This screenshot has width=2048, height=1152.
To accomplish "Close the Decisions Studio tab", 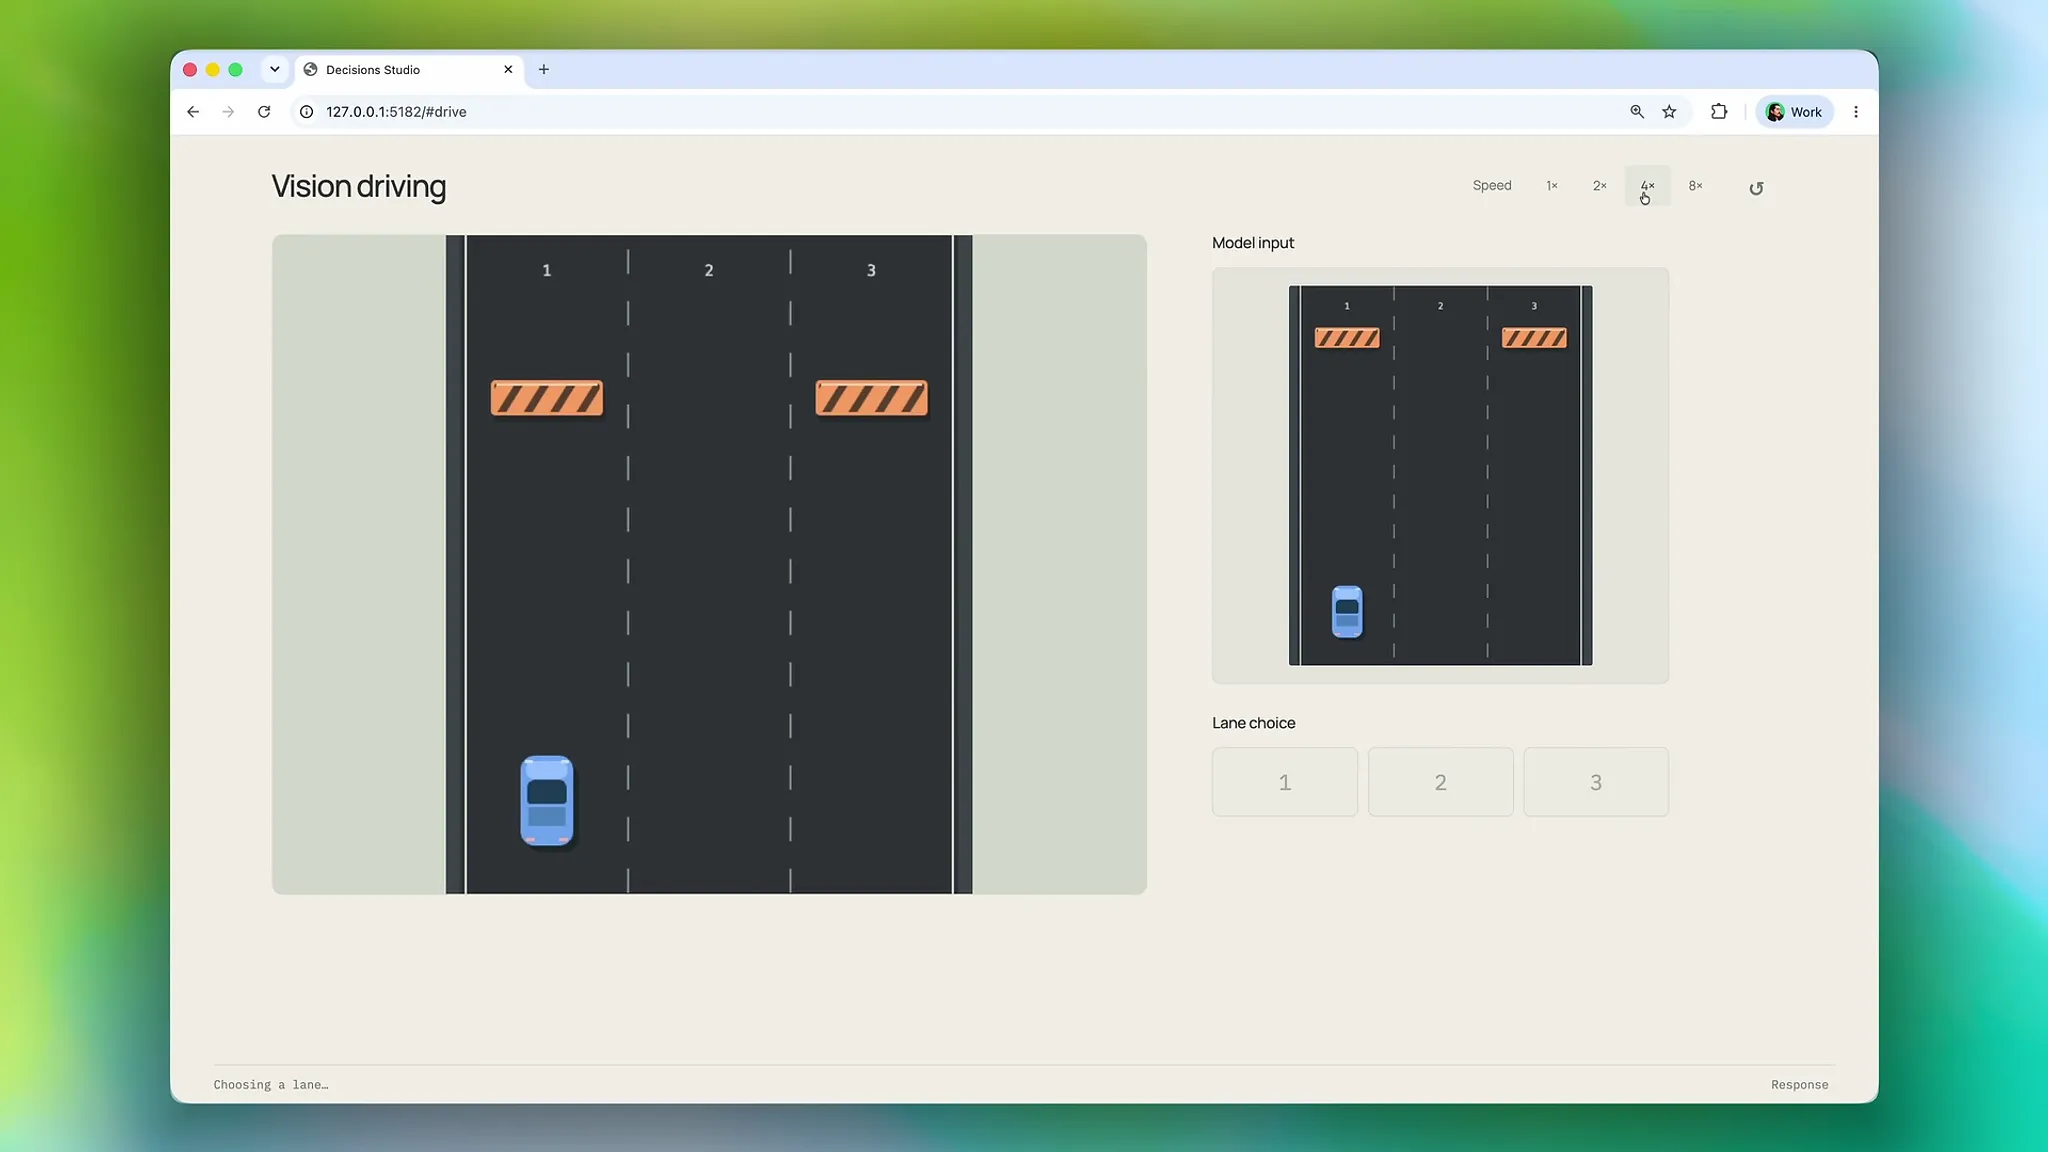I will pyautogui.click(x=508, y=70).
